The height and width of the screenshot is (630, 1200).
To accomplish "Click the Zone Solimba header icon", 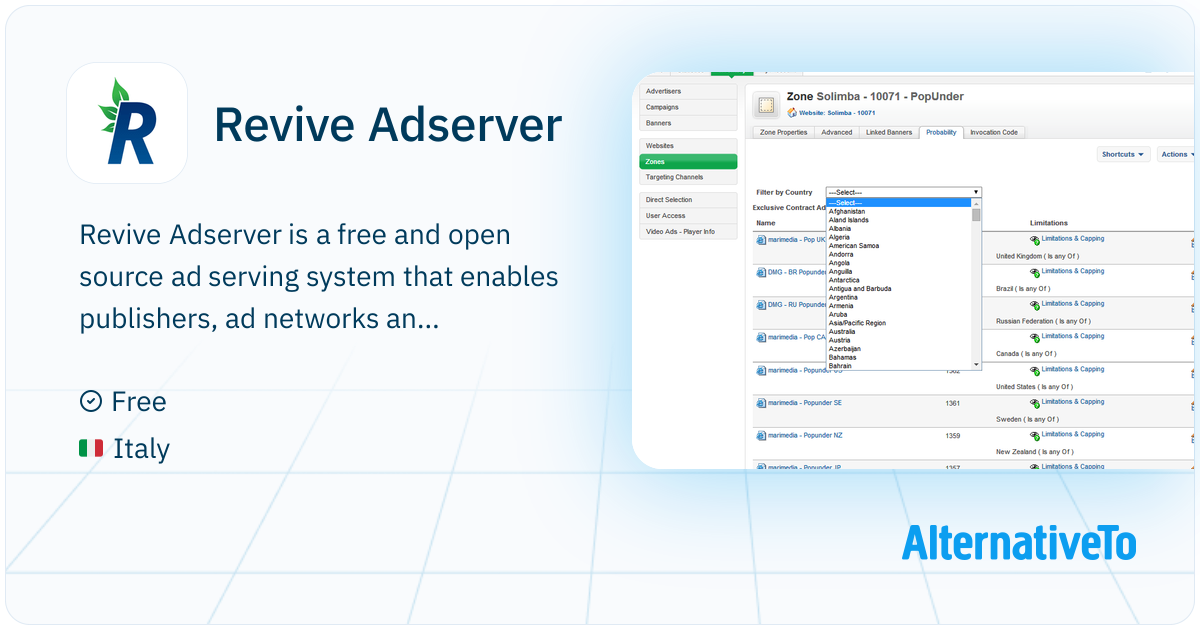I will (x=767, y=104).
